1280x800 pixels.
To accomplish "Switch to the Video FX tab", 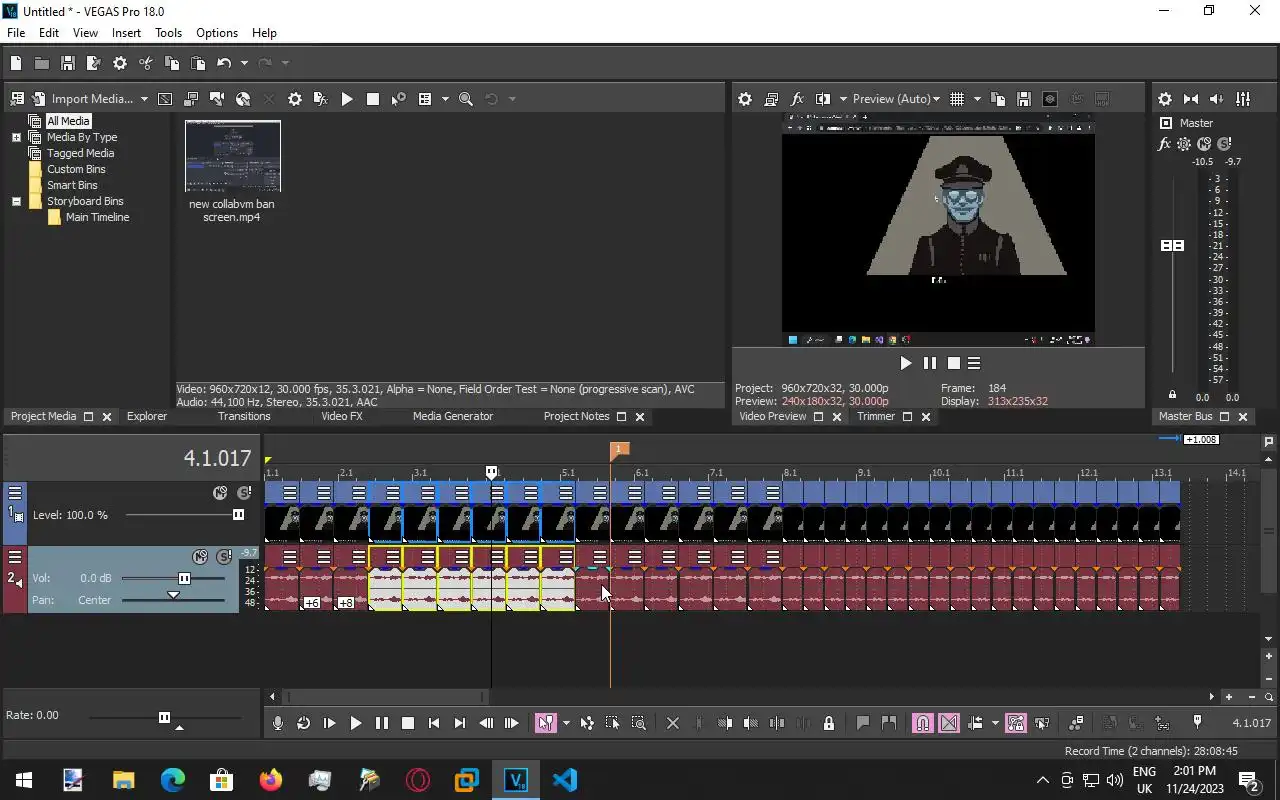I will tap(342, 416).
